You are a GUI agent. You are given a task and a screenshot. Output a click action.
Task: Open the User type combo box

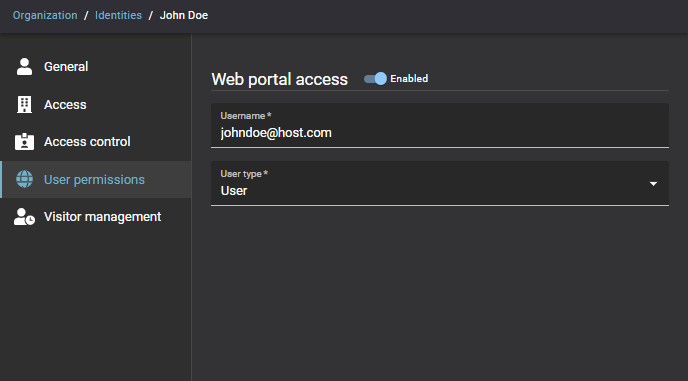point(440,183)
